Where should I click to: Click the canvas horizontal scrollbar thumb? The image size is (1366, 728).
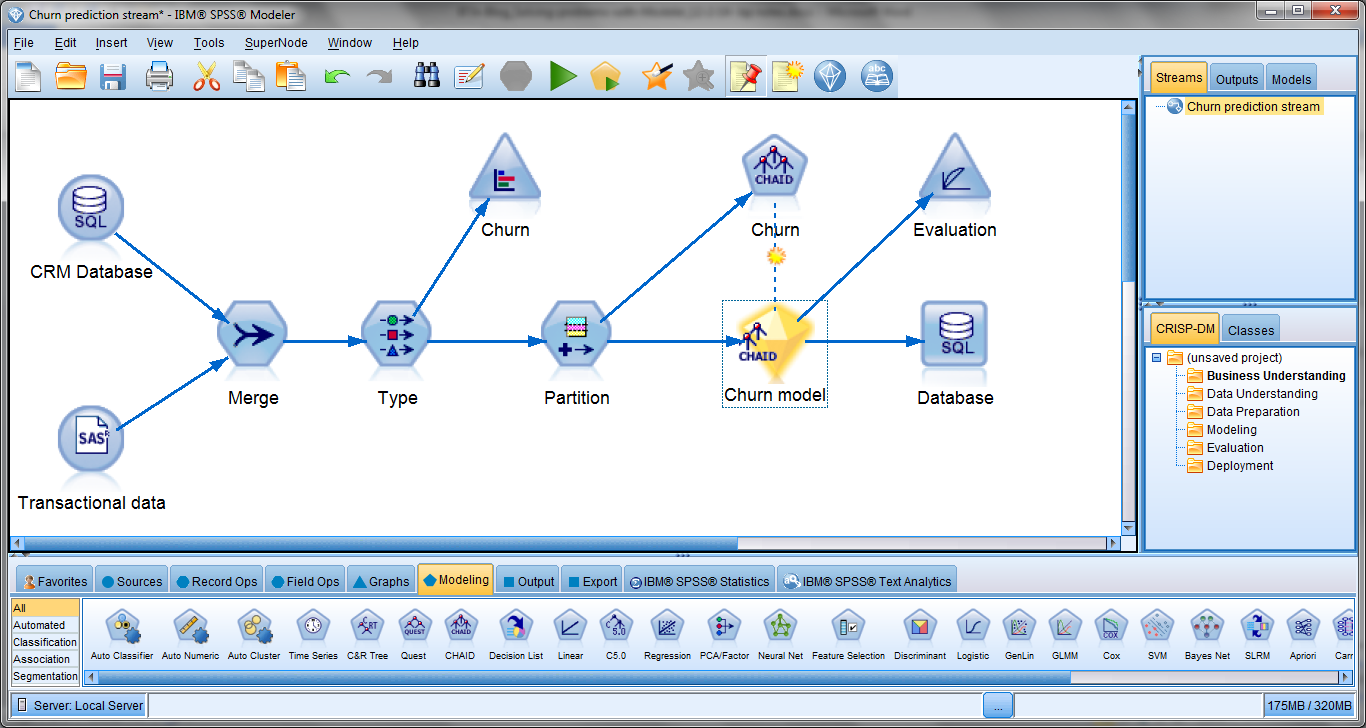click(380, 544)
